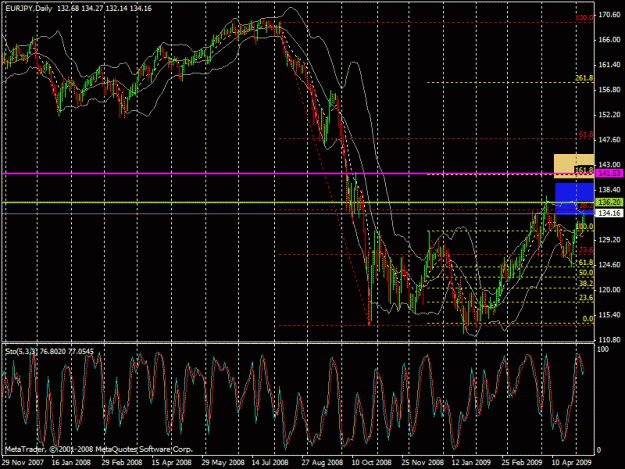Select the yellow 61.8 Fibonacci level label
The height and width of the screenshot is (469, 625).
pyautogui.click(x=586, y=263)
